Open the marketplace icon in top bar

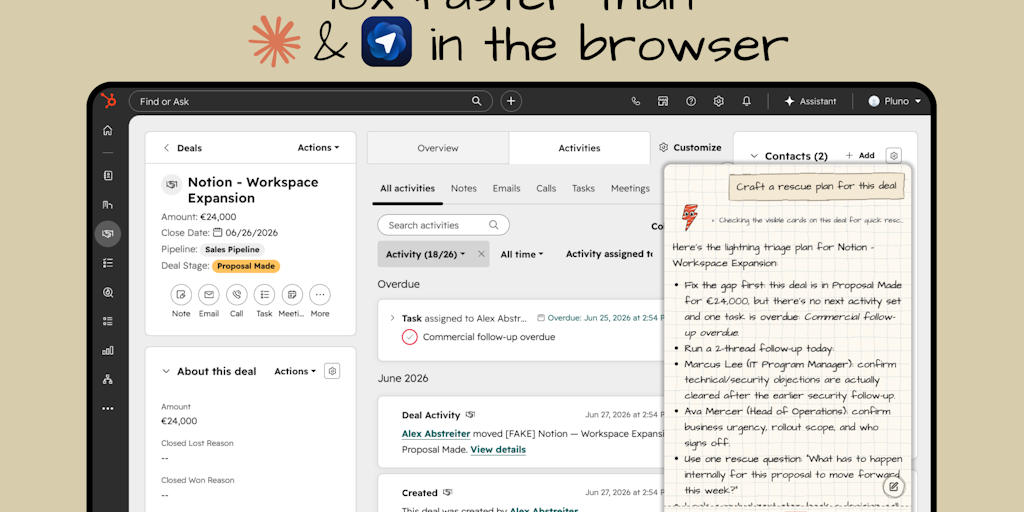(x=663, y=101)
